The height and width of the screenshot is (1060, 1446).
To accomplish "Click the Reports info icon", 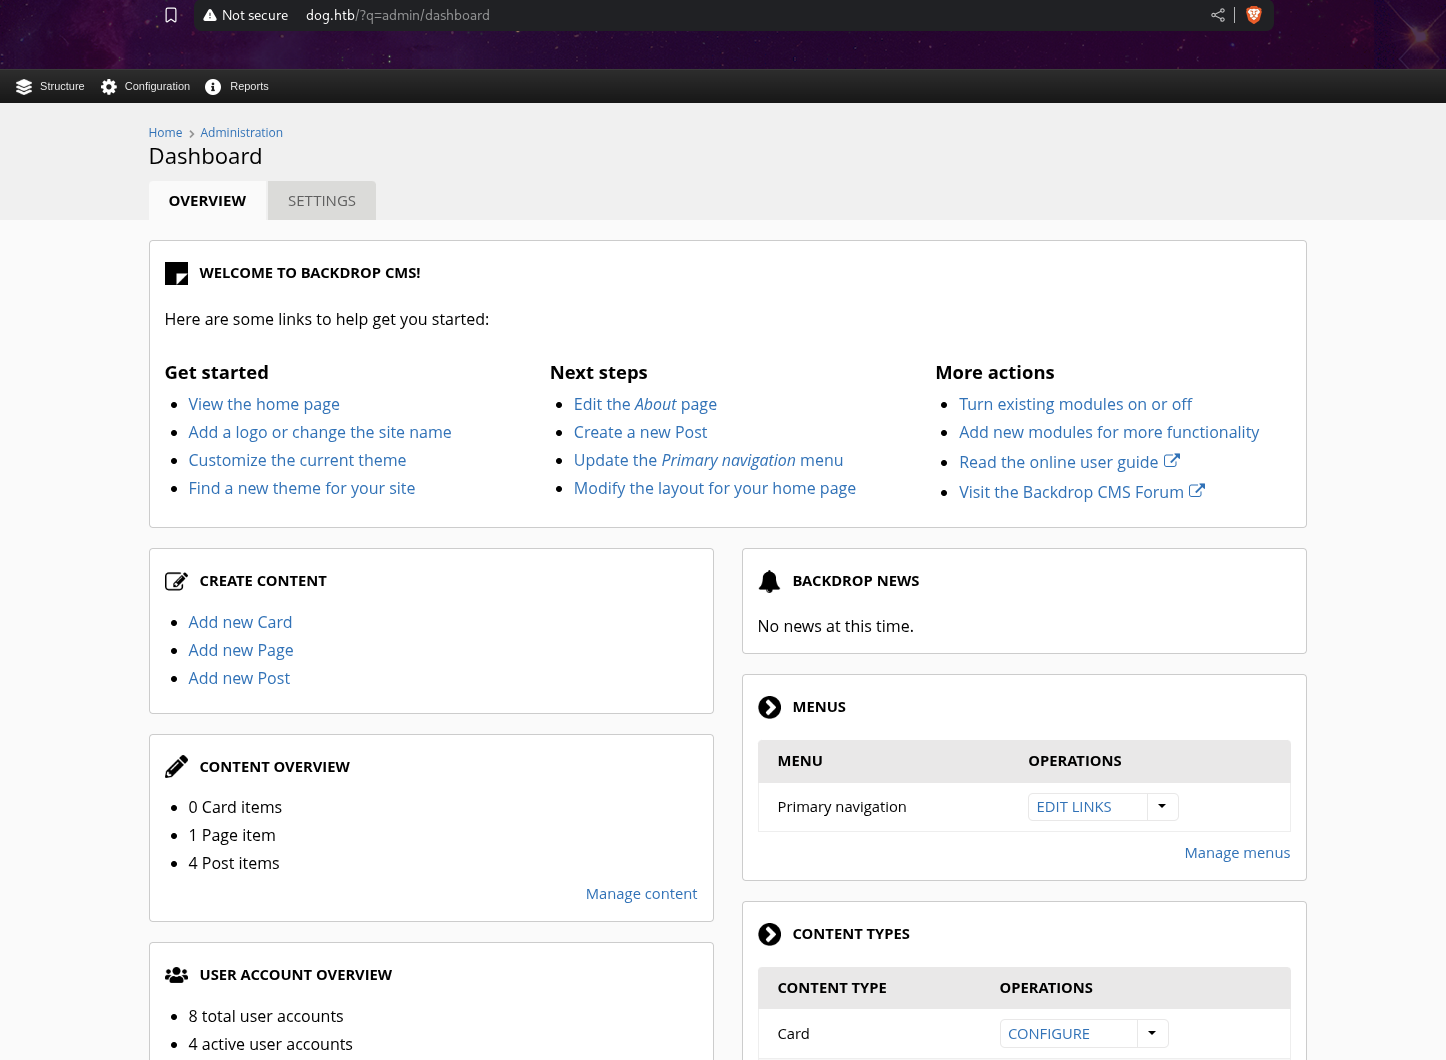I will 213,87.
